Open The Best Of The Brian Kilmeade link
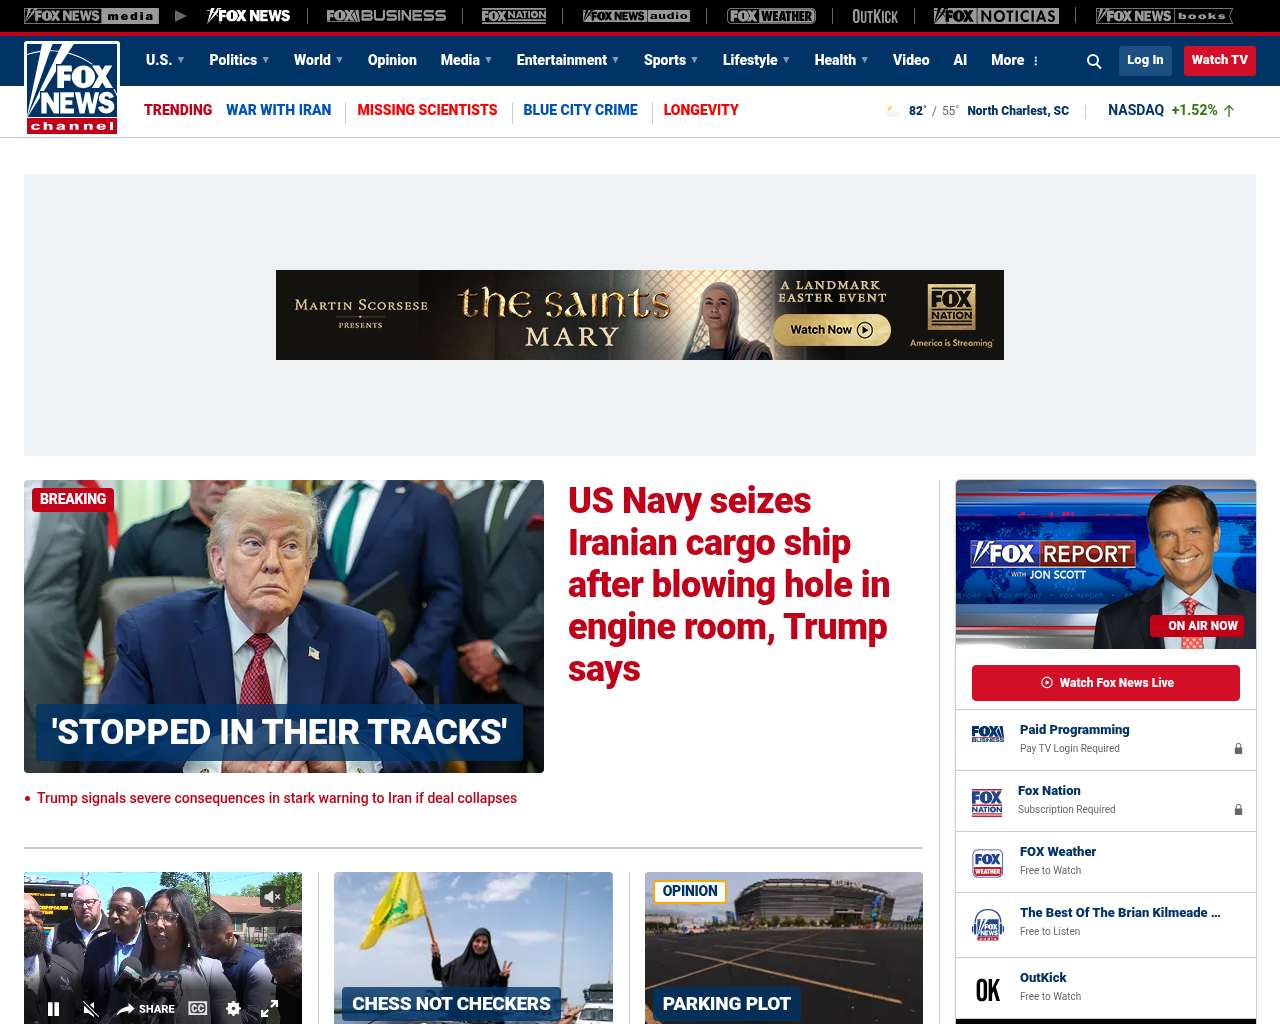Image resolution: width=1280 pixels, height=1024 pixels. (1120, 913)
